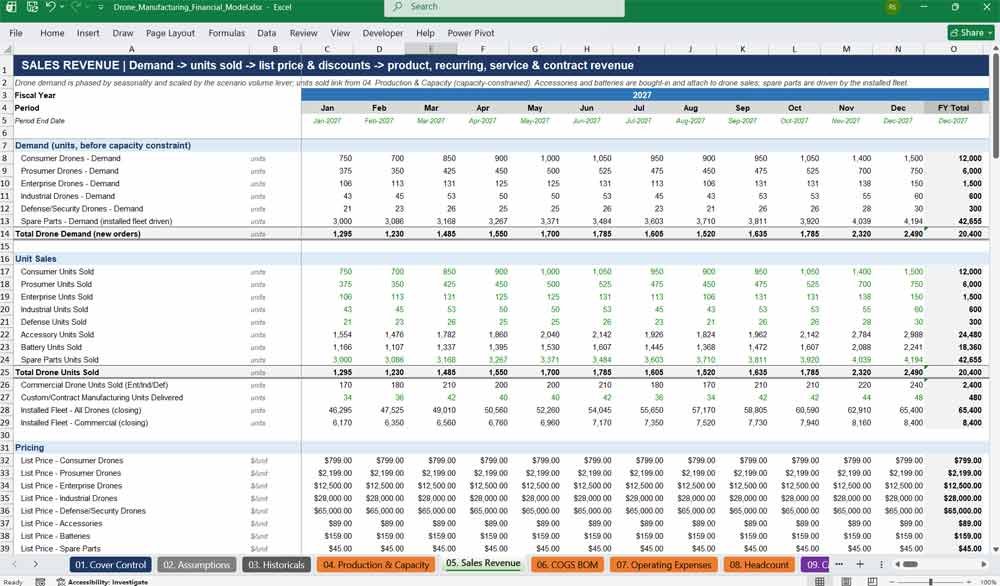This screenshot has height=586, width=1000.
Task: Open 08. Headcount sheet tab
Action: pos(759,565)
